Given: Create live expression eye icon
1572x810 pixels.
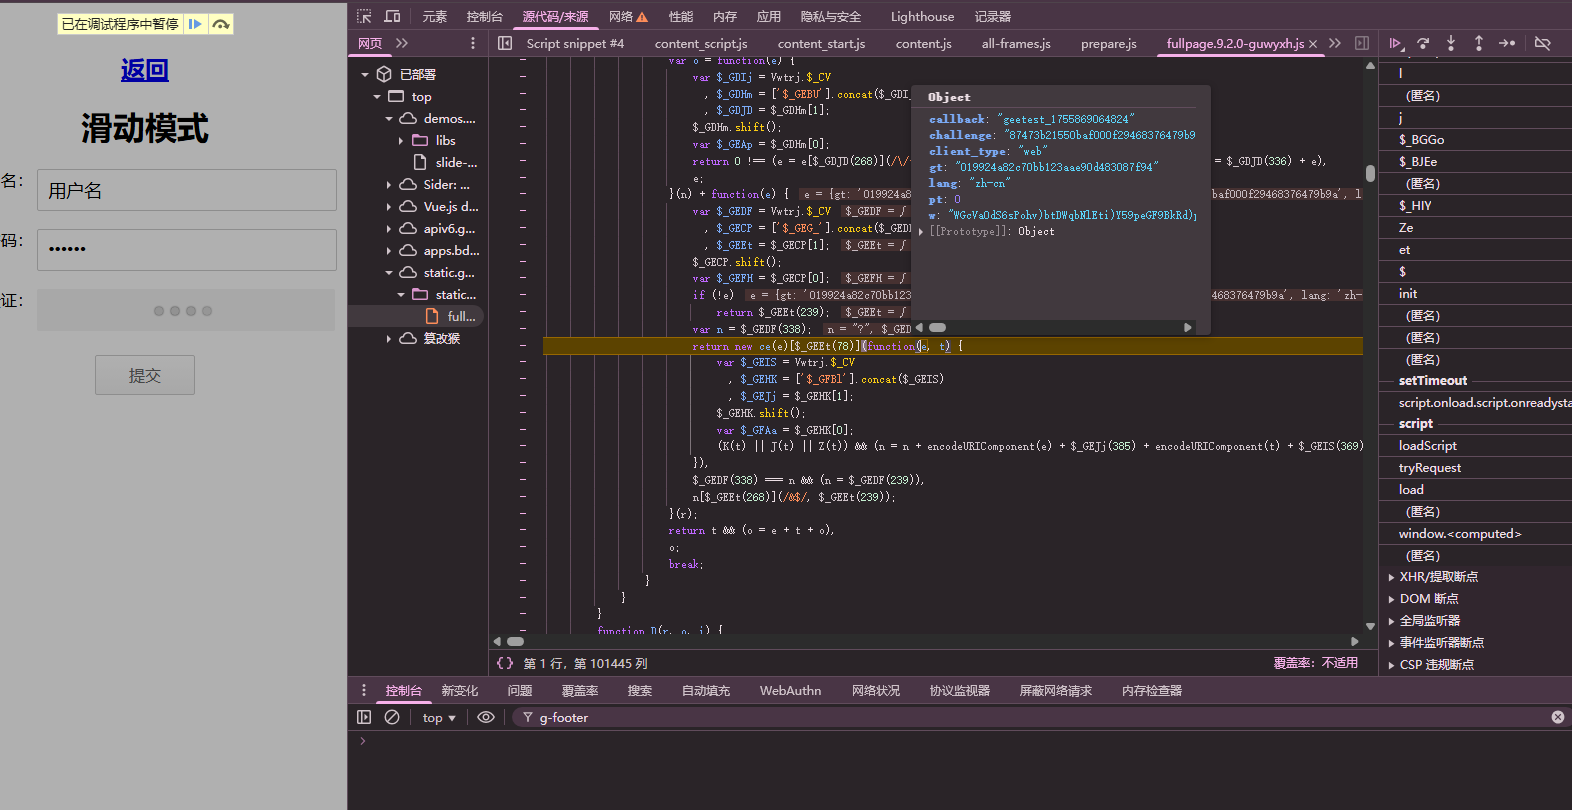Looking at the screenshot, I should (486, 717).
